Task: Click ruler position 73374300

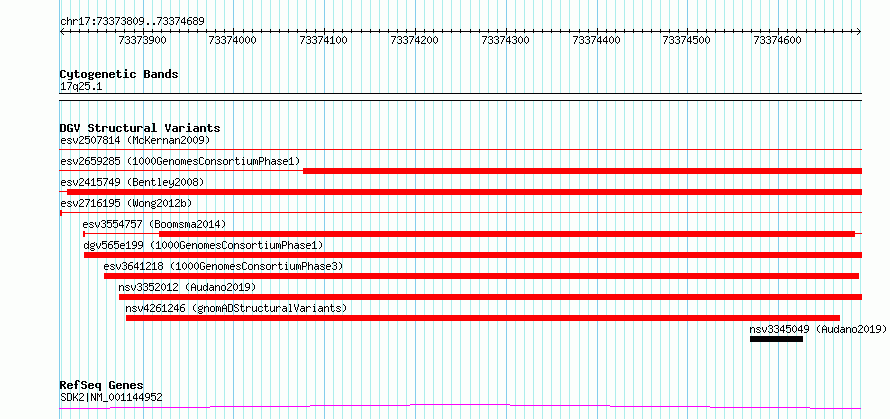Action: (x=506, y=40)
